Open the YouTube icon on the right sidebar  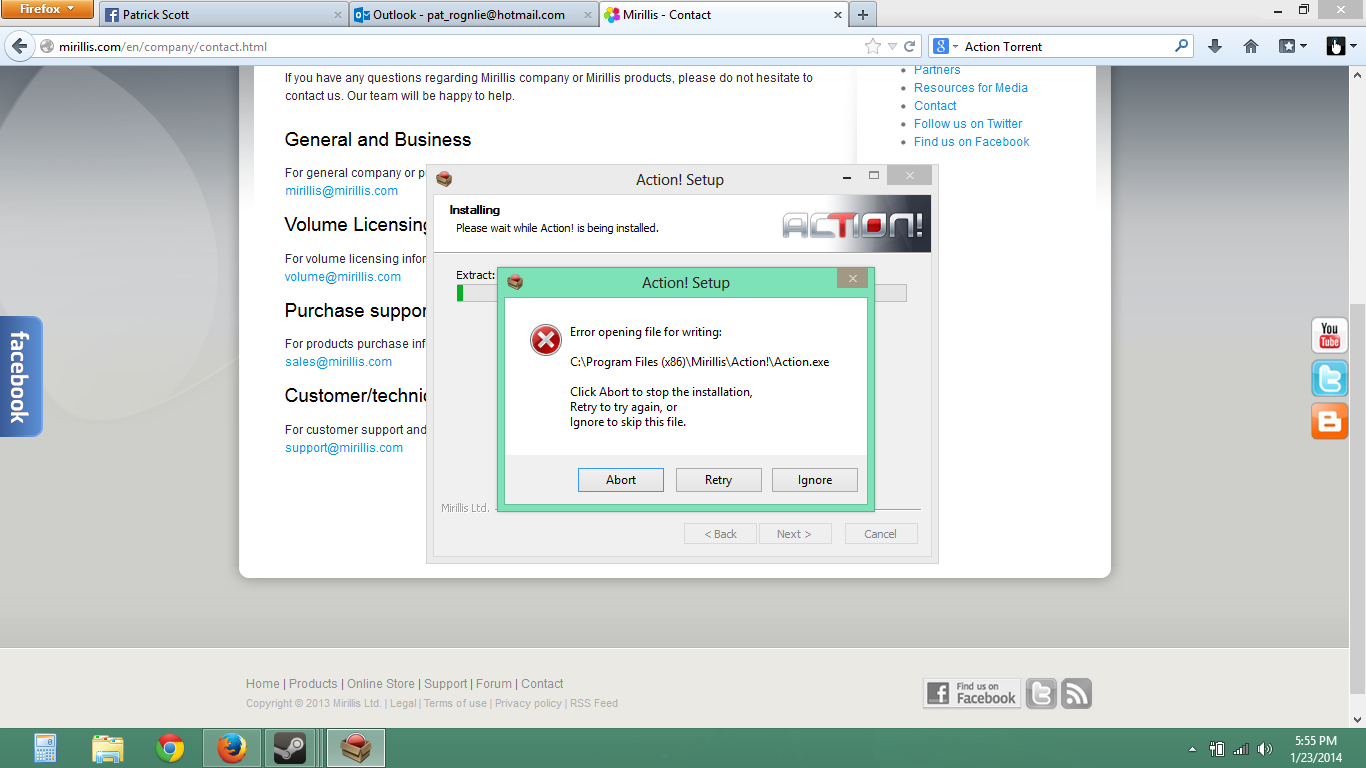tap(1329, 335)
